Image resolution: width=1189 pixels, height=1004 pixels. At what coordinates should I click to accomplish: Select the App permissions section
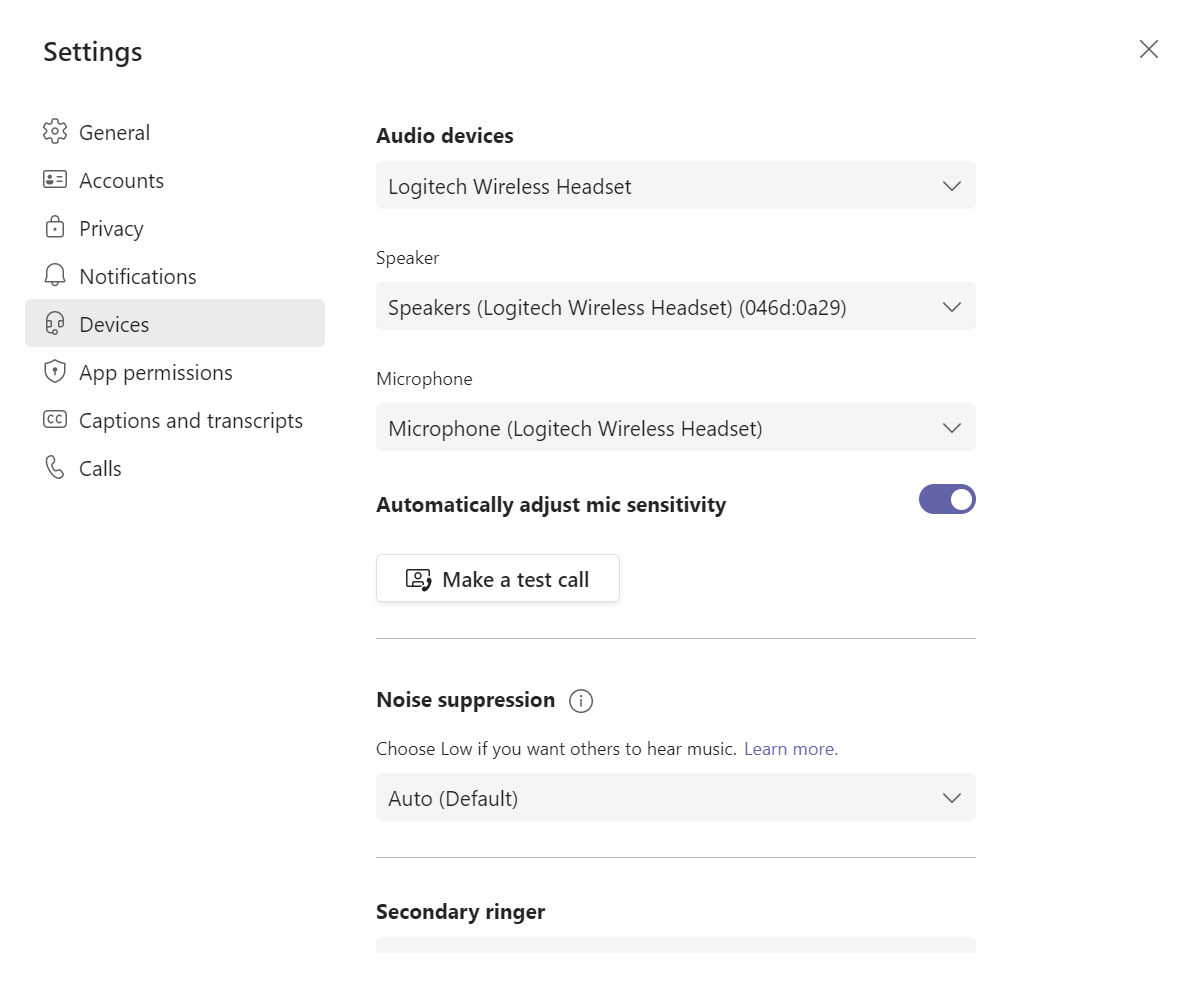(x=155, y=373)
